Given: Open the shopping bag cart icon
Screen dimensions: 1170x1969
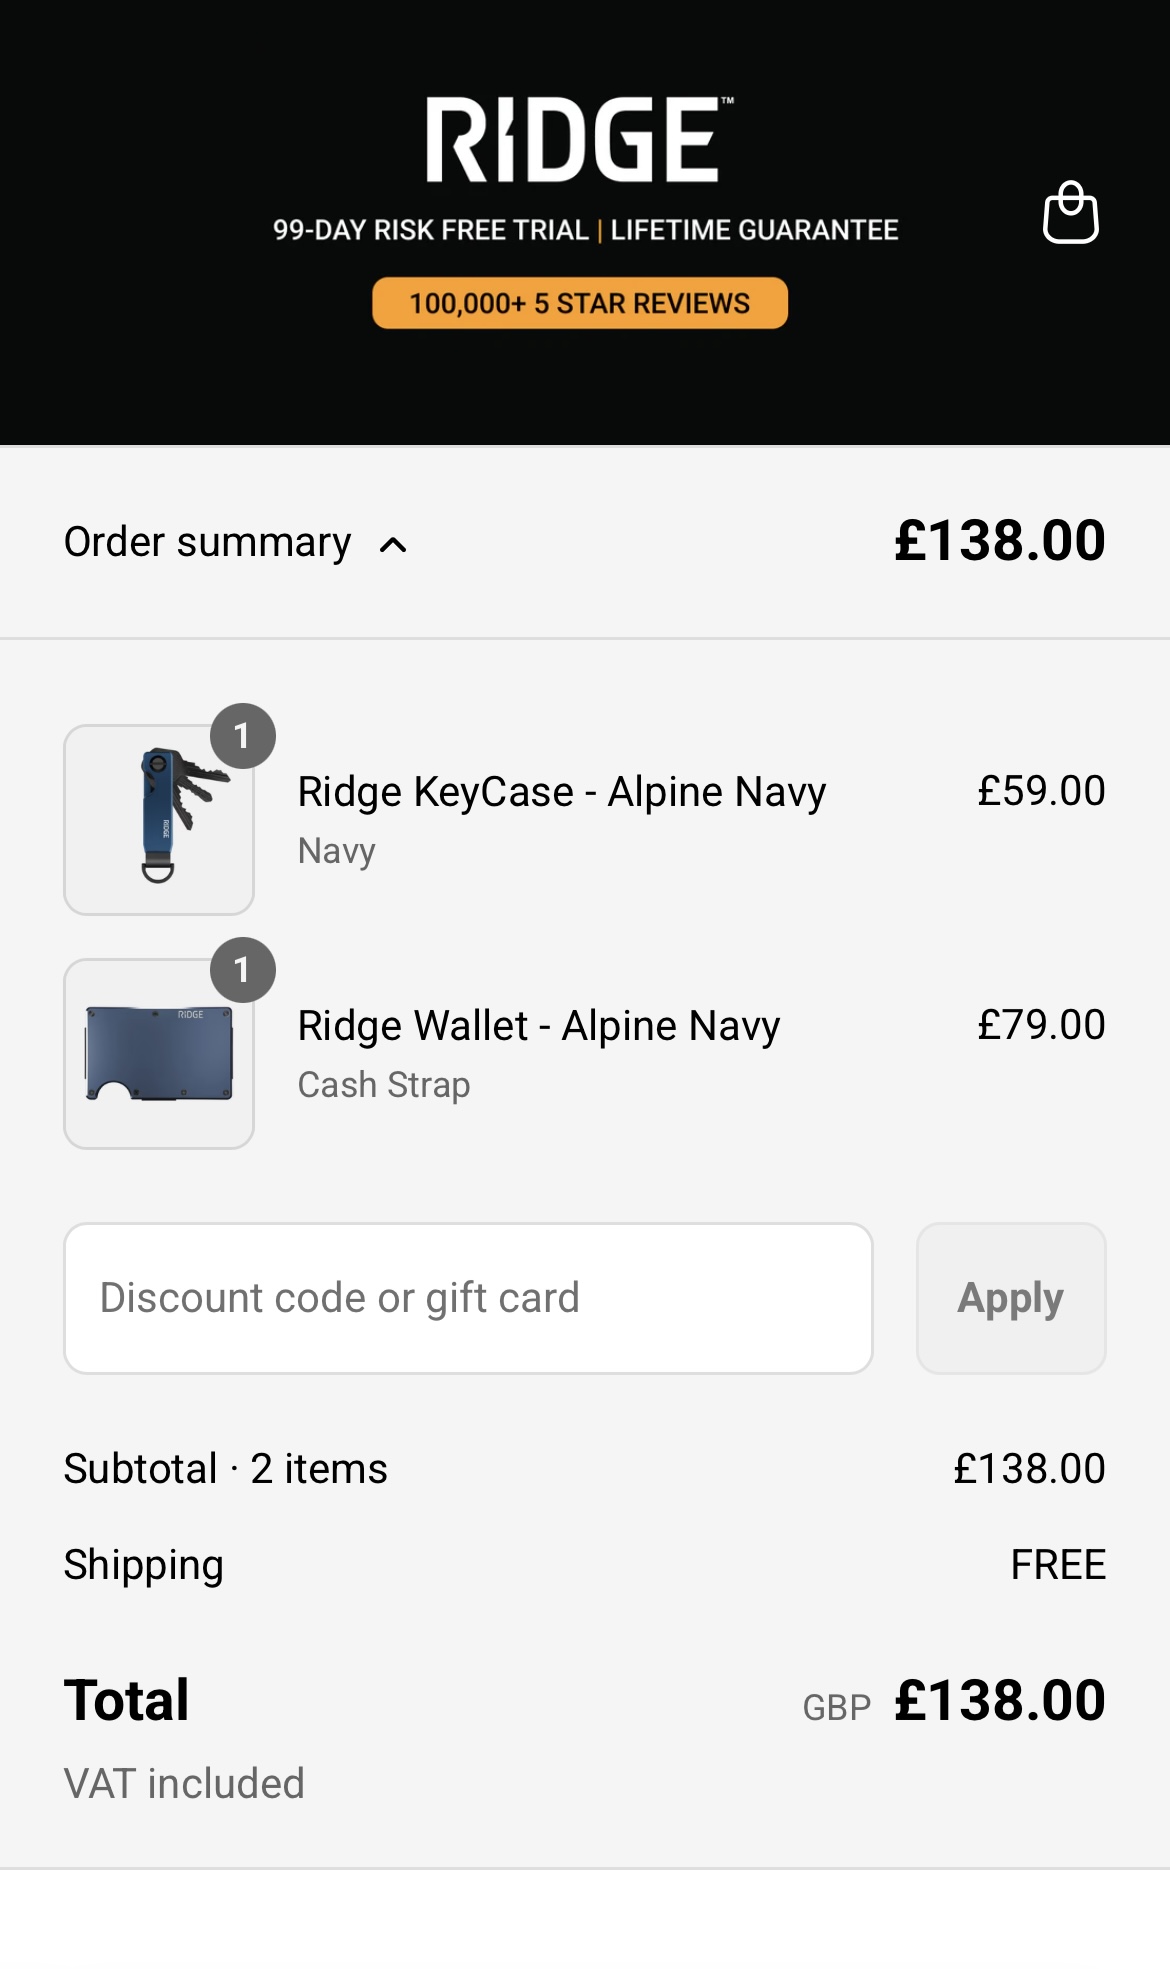Looking at the screenshot, I should 1071,212.
